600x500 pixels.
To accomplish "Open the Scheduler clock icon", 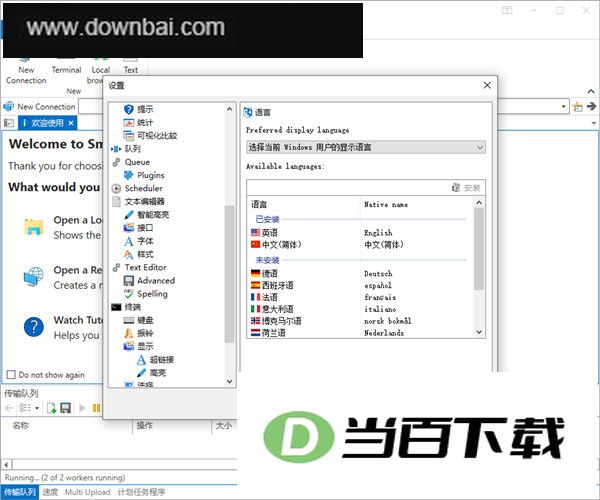I will 116,188.
